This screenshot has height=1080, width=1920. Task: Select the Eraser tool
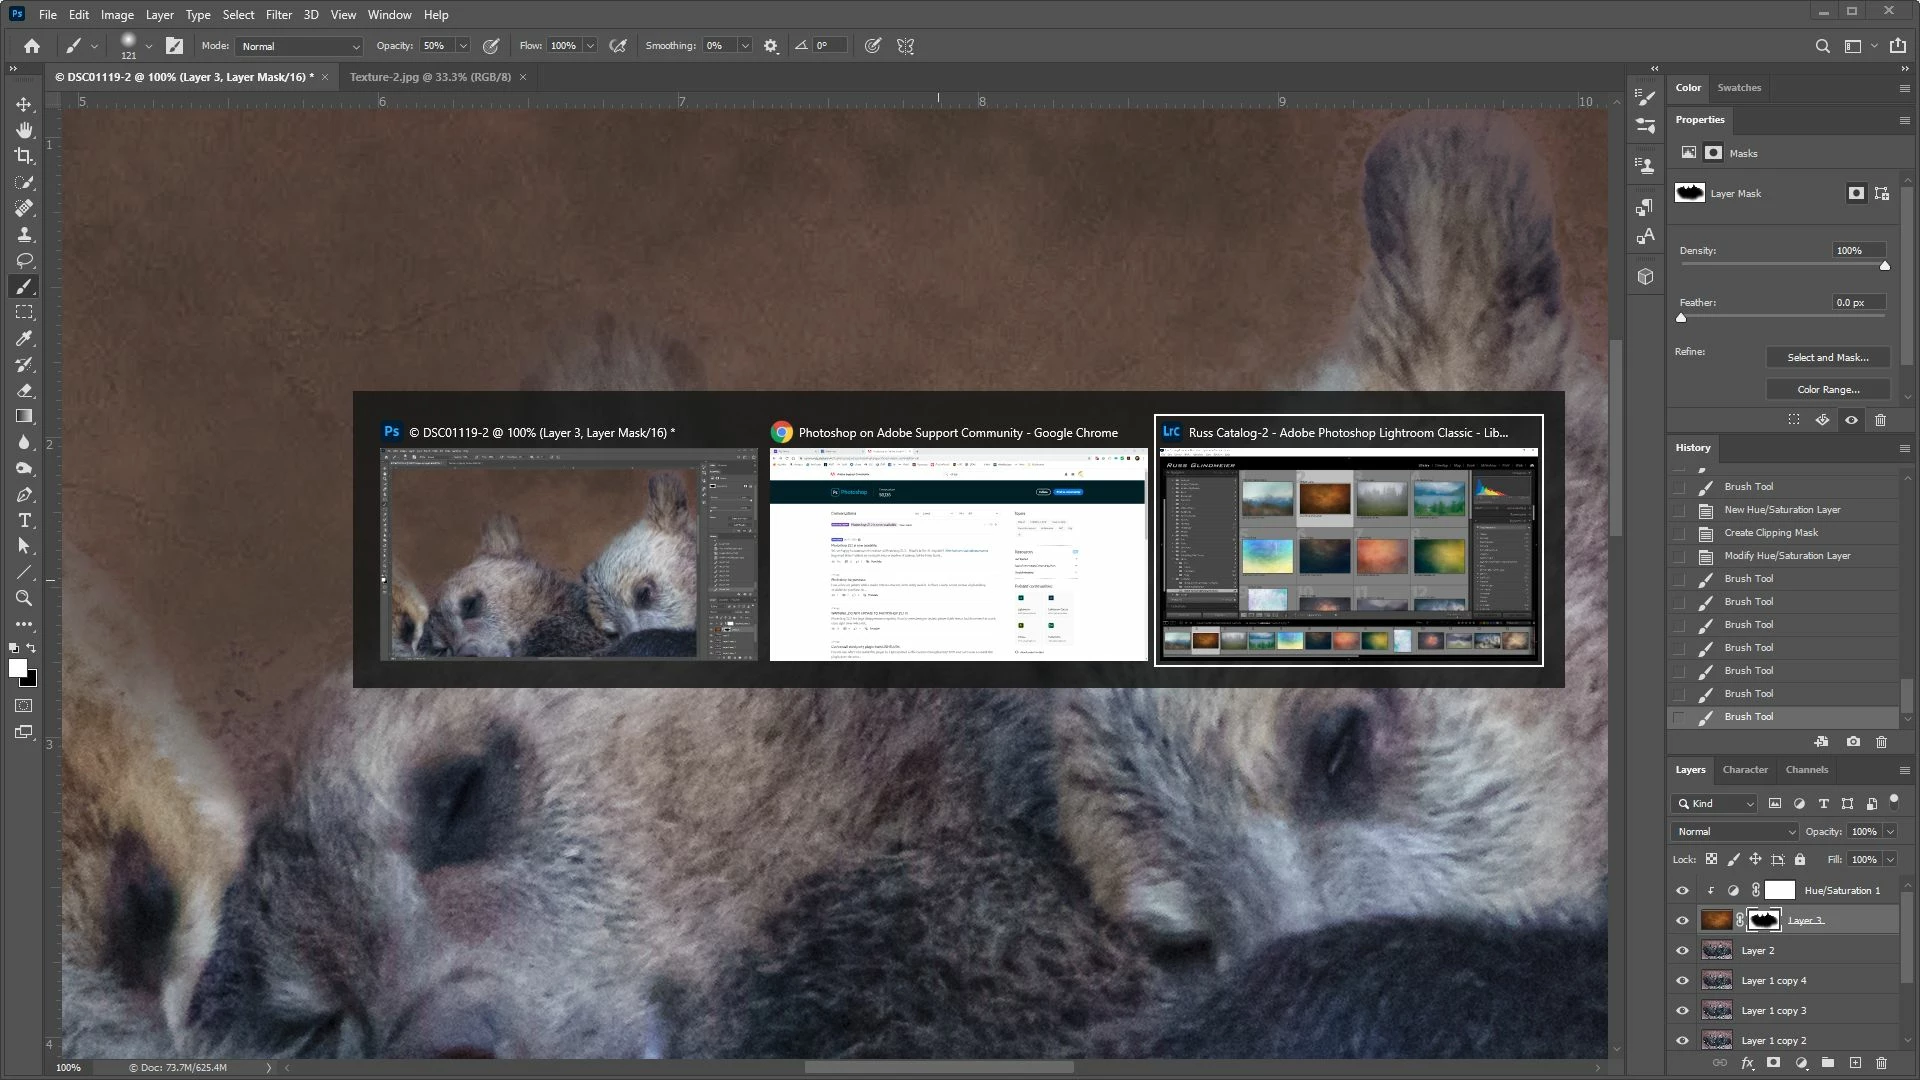[24, 390]
